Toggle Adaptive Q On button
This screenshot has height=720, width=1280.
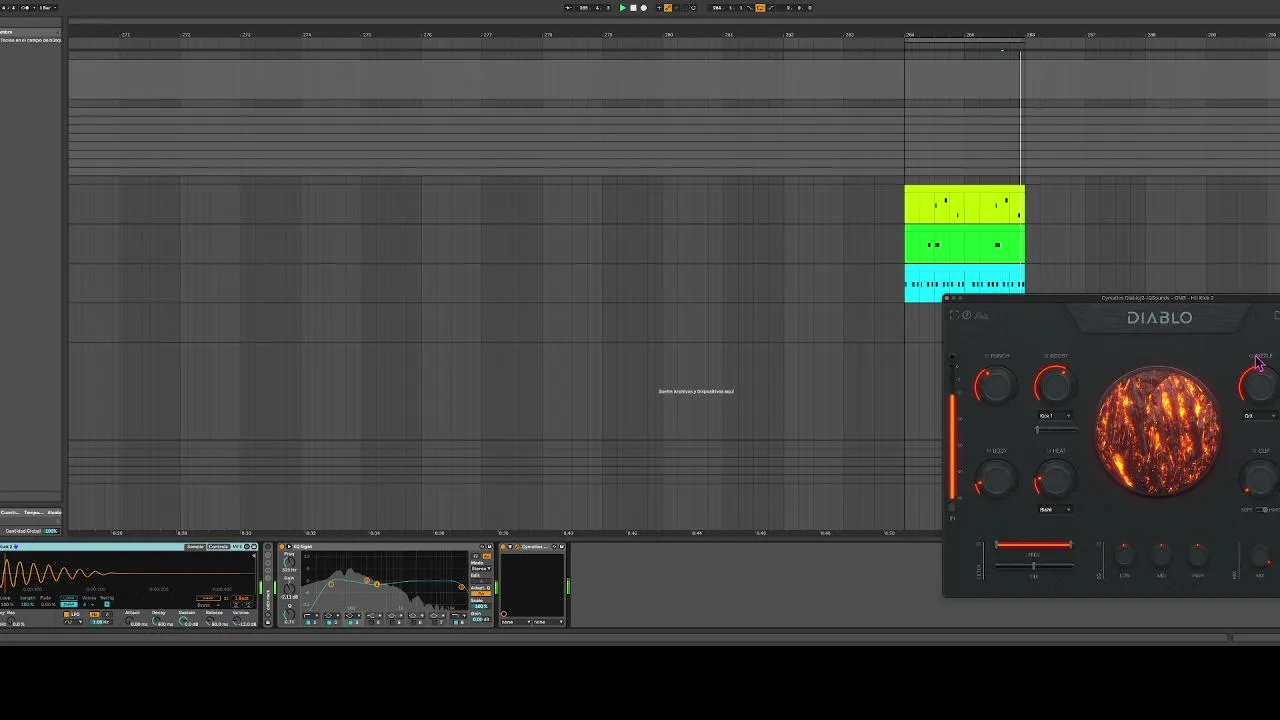pyautogui.click(x=481, y=594)
